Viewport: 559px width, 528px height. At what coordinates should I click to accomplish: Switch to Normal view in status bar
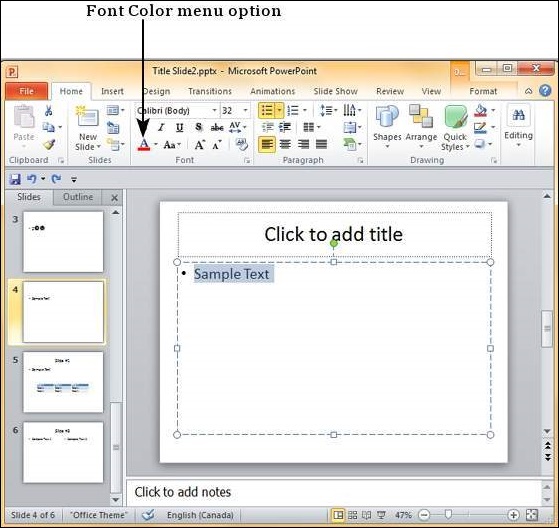pos(338,515)
